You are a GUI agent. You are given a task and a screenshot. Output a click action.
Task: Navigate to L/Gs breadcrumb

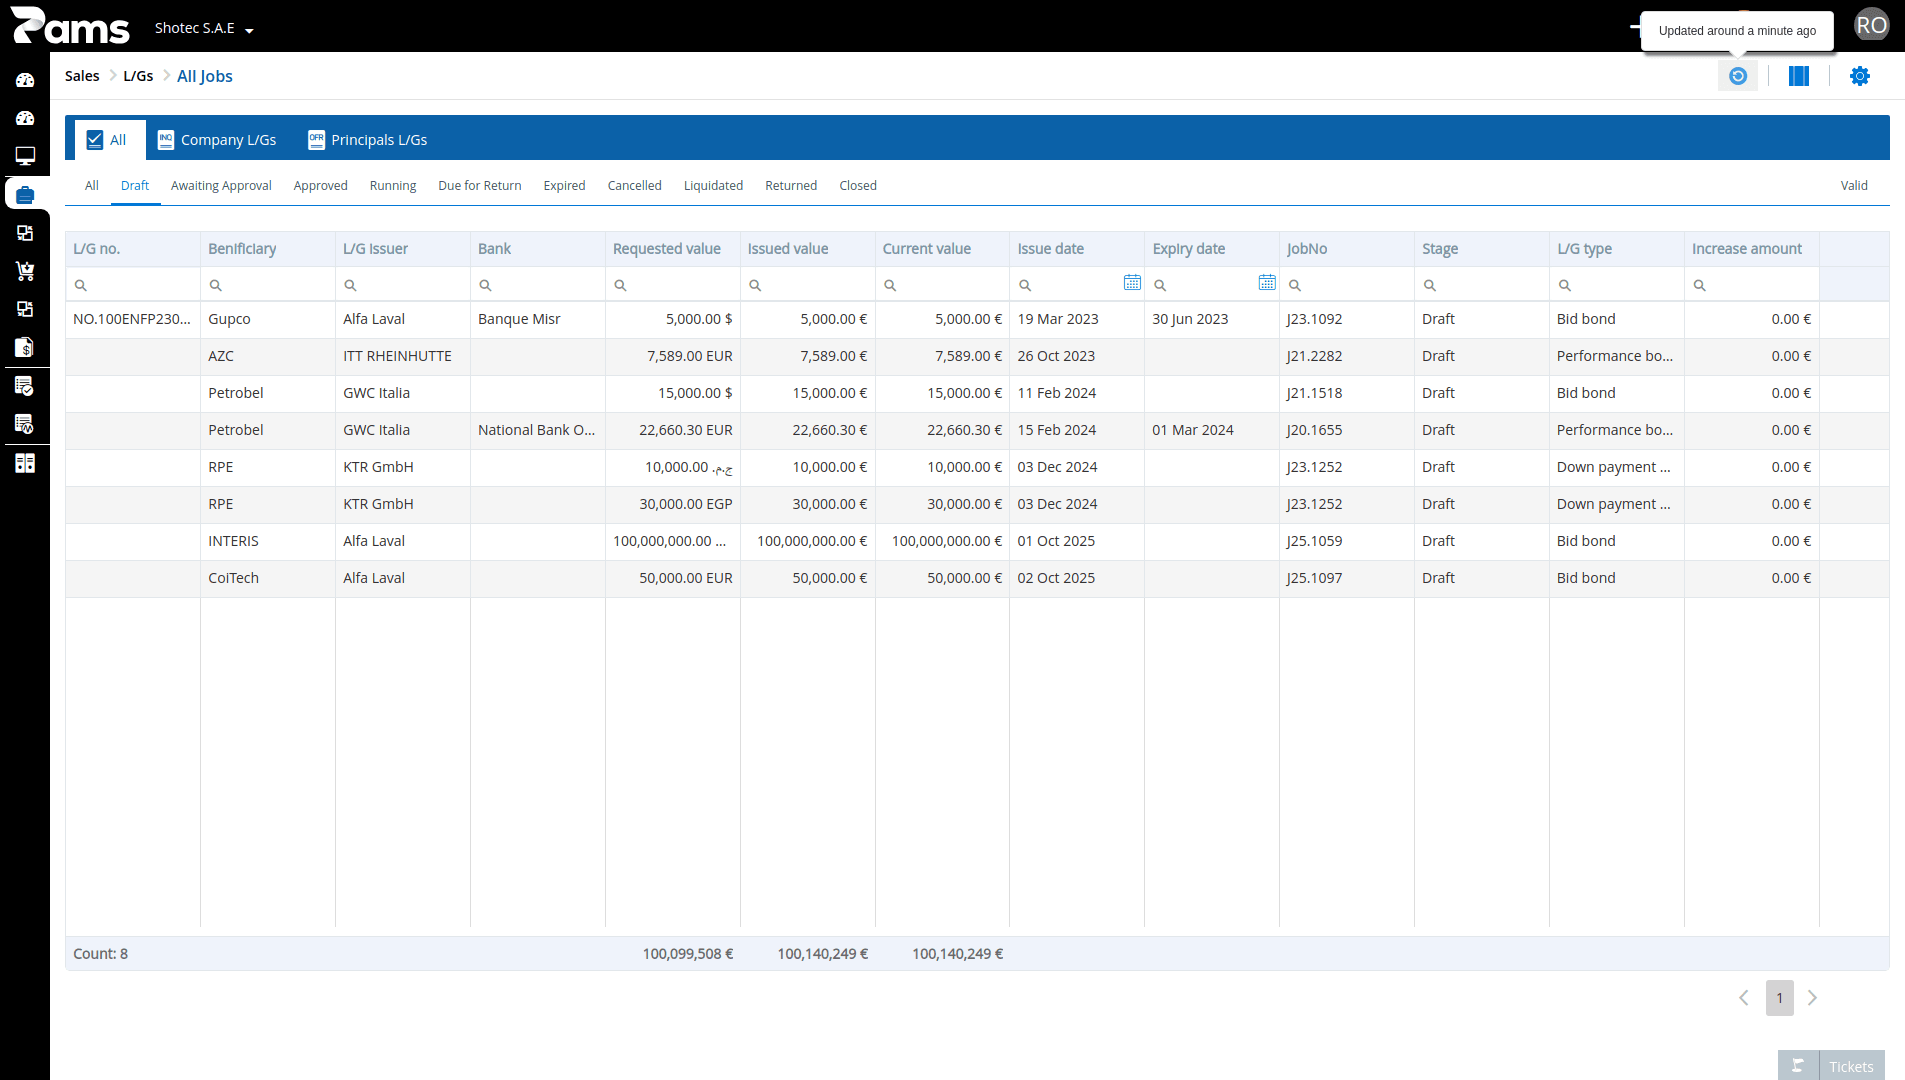pyautogui.click(x=138, y=76)
